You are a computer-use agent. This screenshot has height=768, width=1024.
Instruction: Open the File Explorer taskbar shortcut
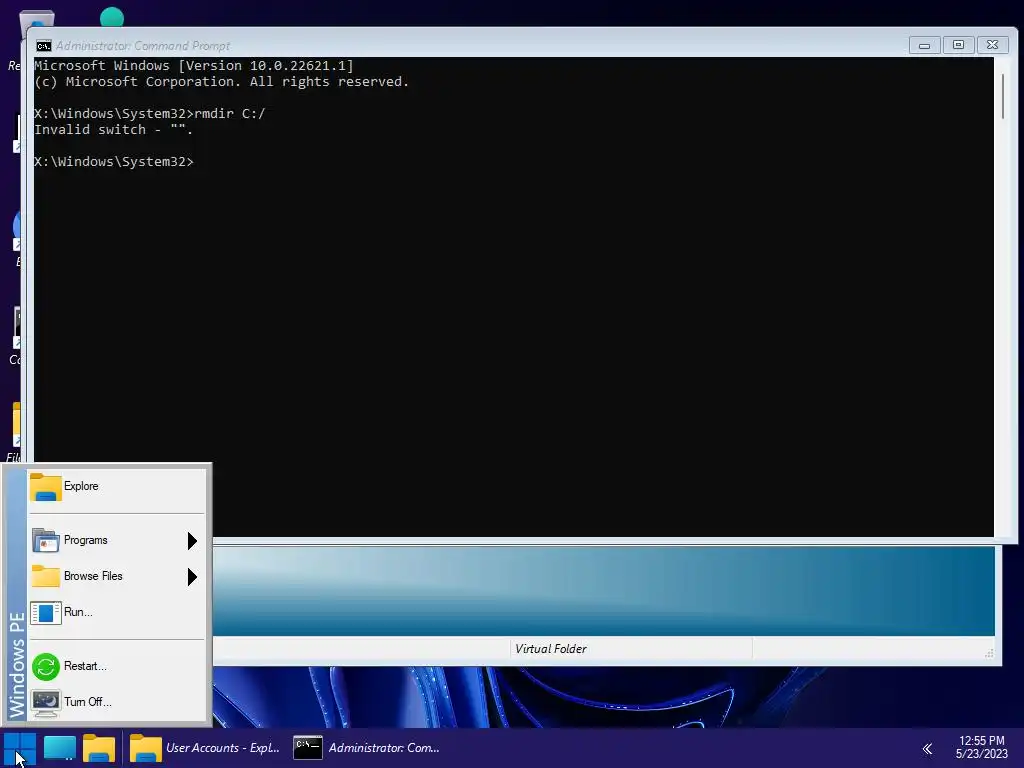(x=99, y=748)
